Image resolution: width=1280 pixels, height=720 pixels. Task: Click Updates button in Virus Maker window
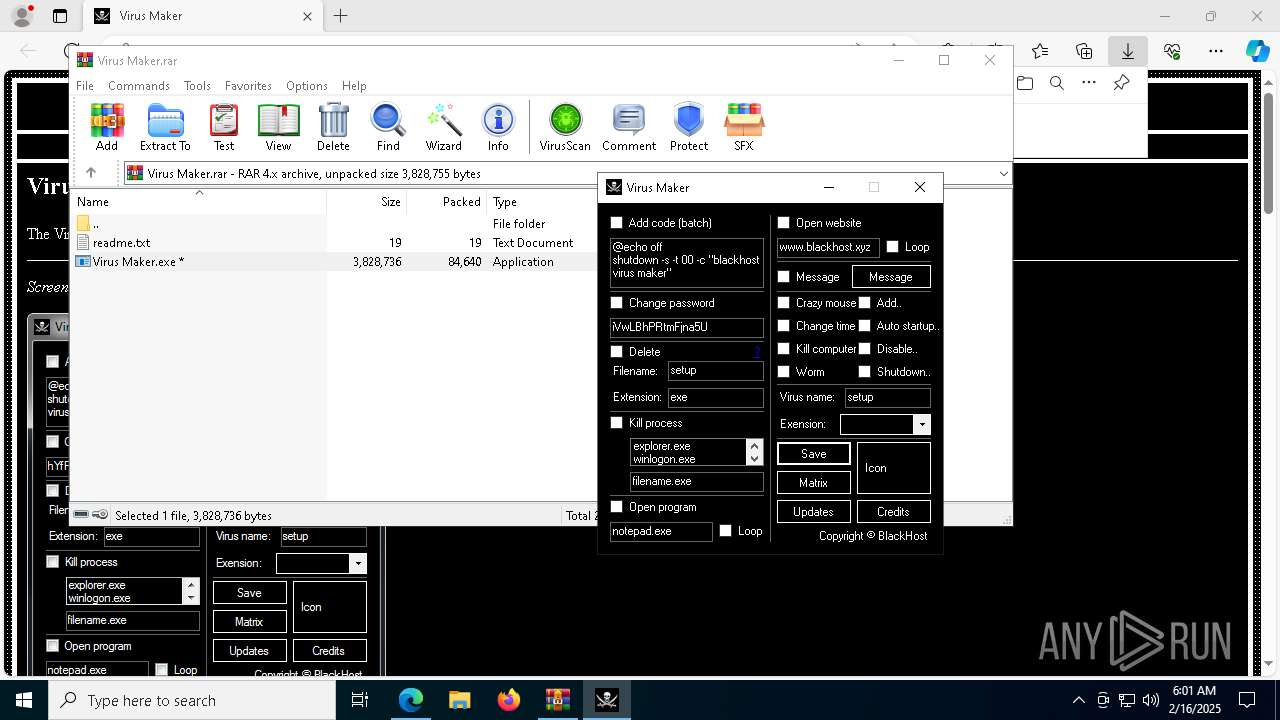(814, 511)
